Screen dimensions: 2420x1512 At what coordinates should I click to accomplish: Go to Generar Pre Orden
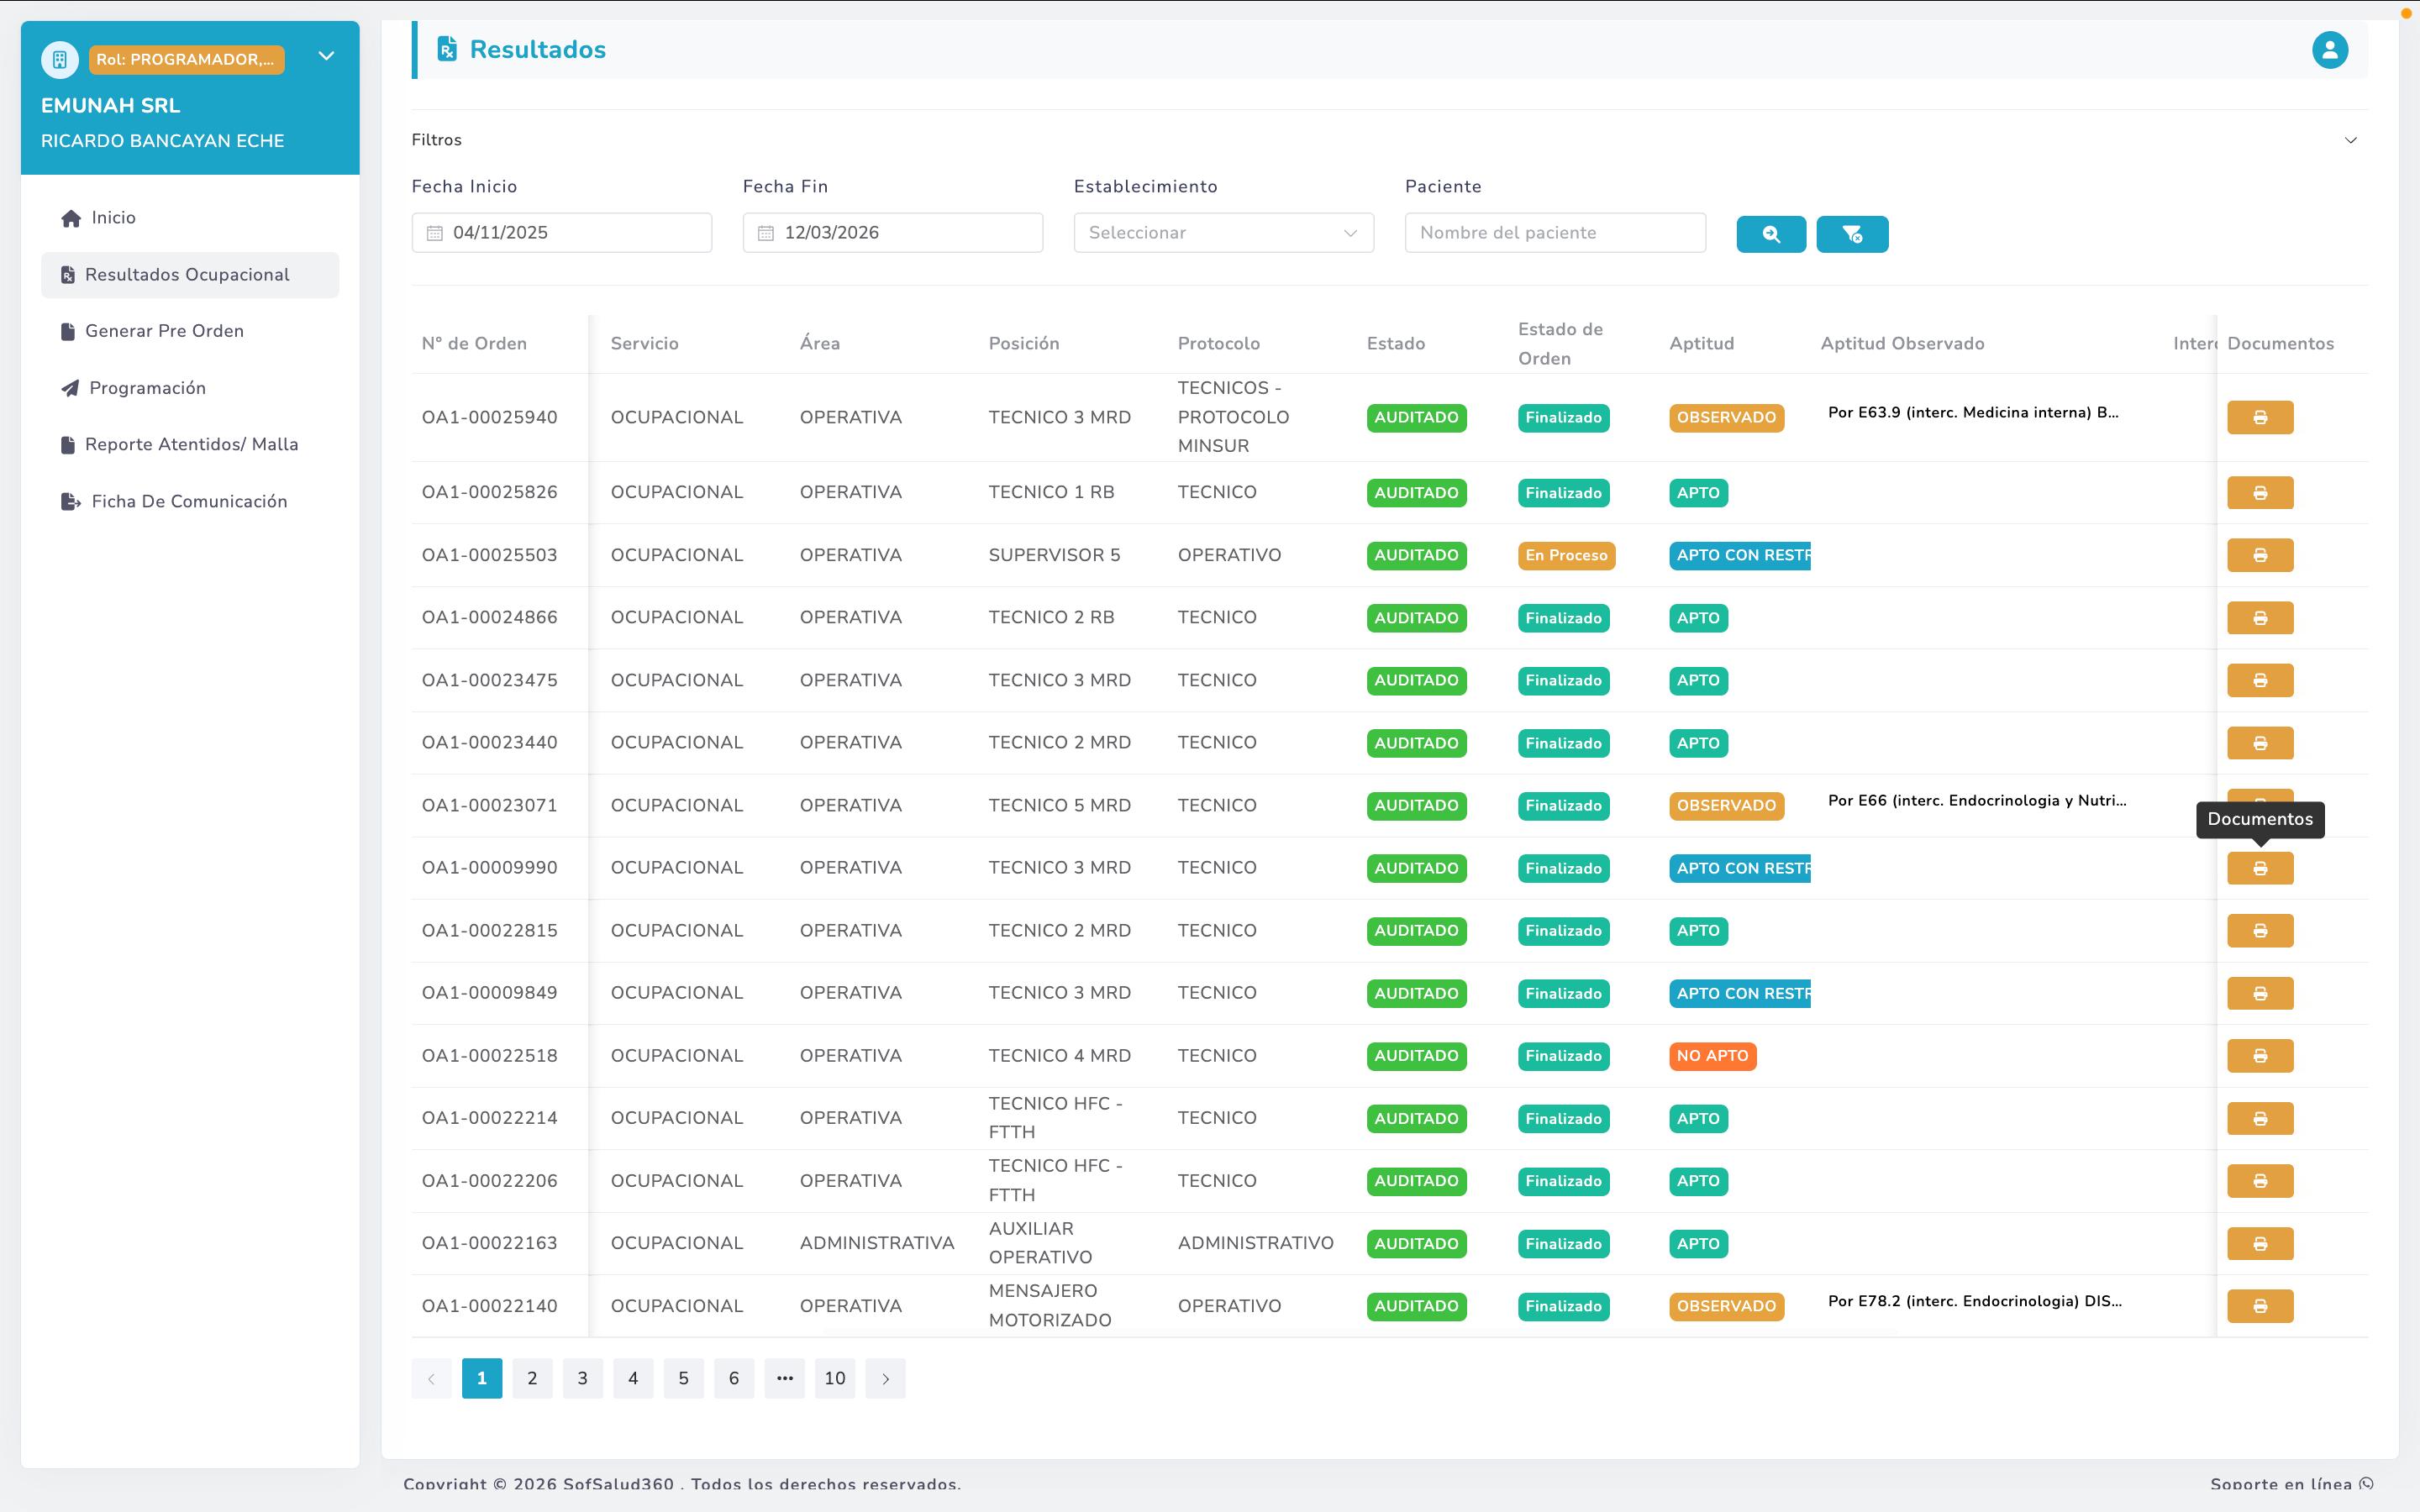point(164,331)
